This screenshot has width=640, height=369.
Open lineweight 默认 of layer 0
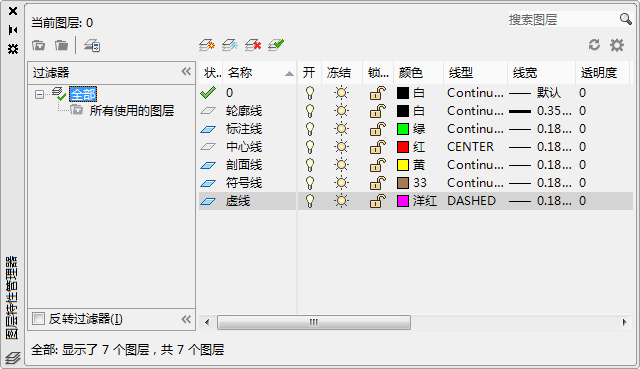point(535,93)
